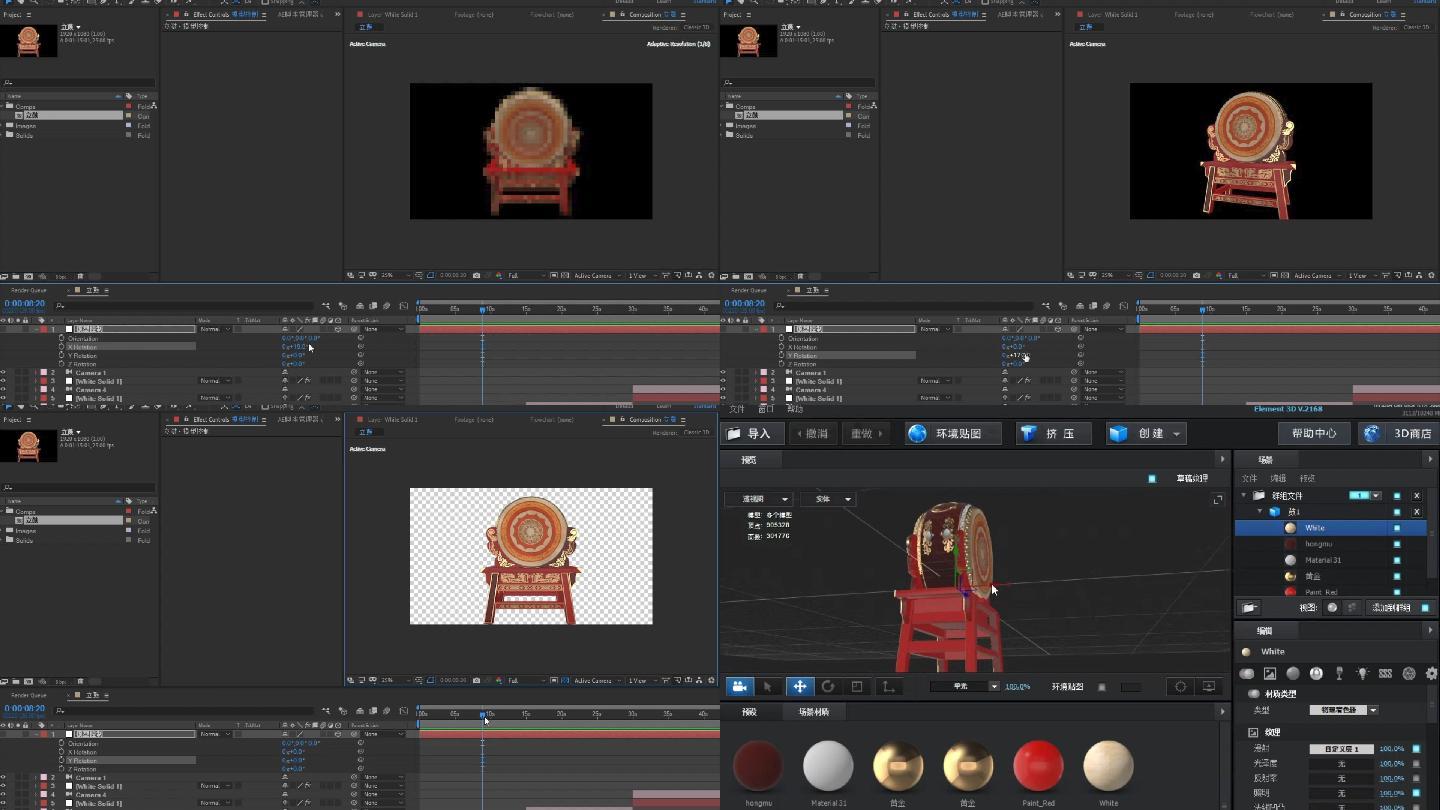Open the 帮助中心 help center
Image resolution: width=1440 pixels, height=810 pixels.
[1314, 433]
